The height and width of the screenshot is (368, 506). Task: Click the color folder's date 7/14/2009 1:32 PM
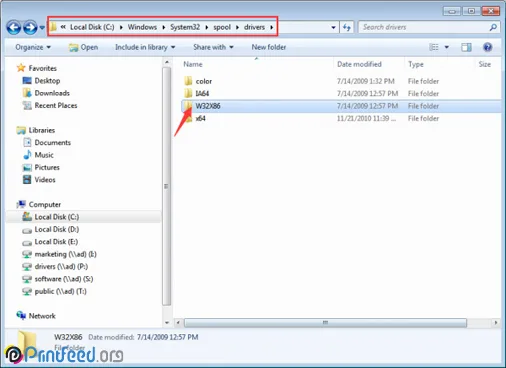click(x=365, y=81)
